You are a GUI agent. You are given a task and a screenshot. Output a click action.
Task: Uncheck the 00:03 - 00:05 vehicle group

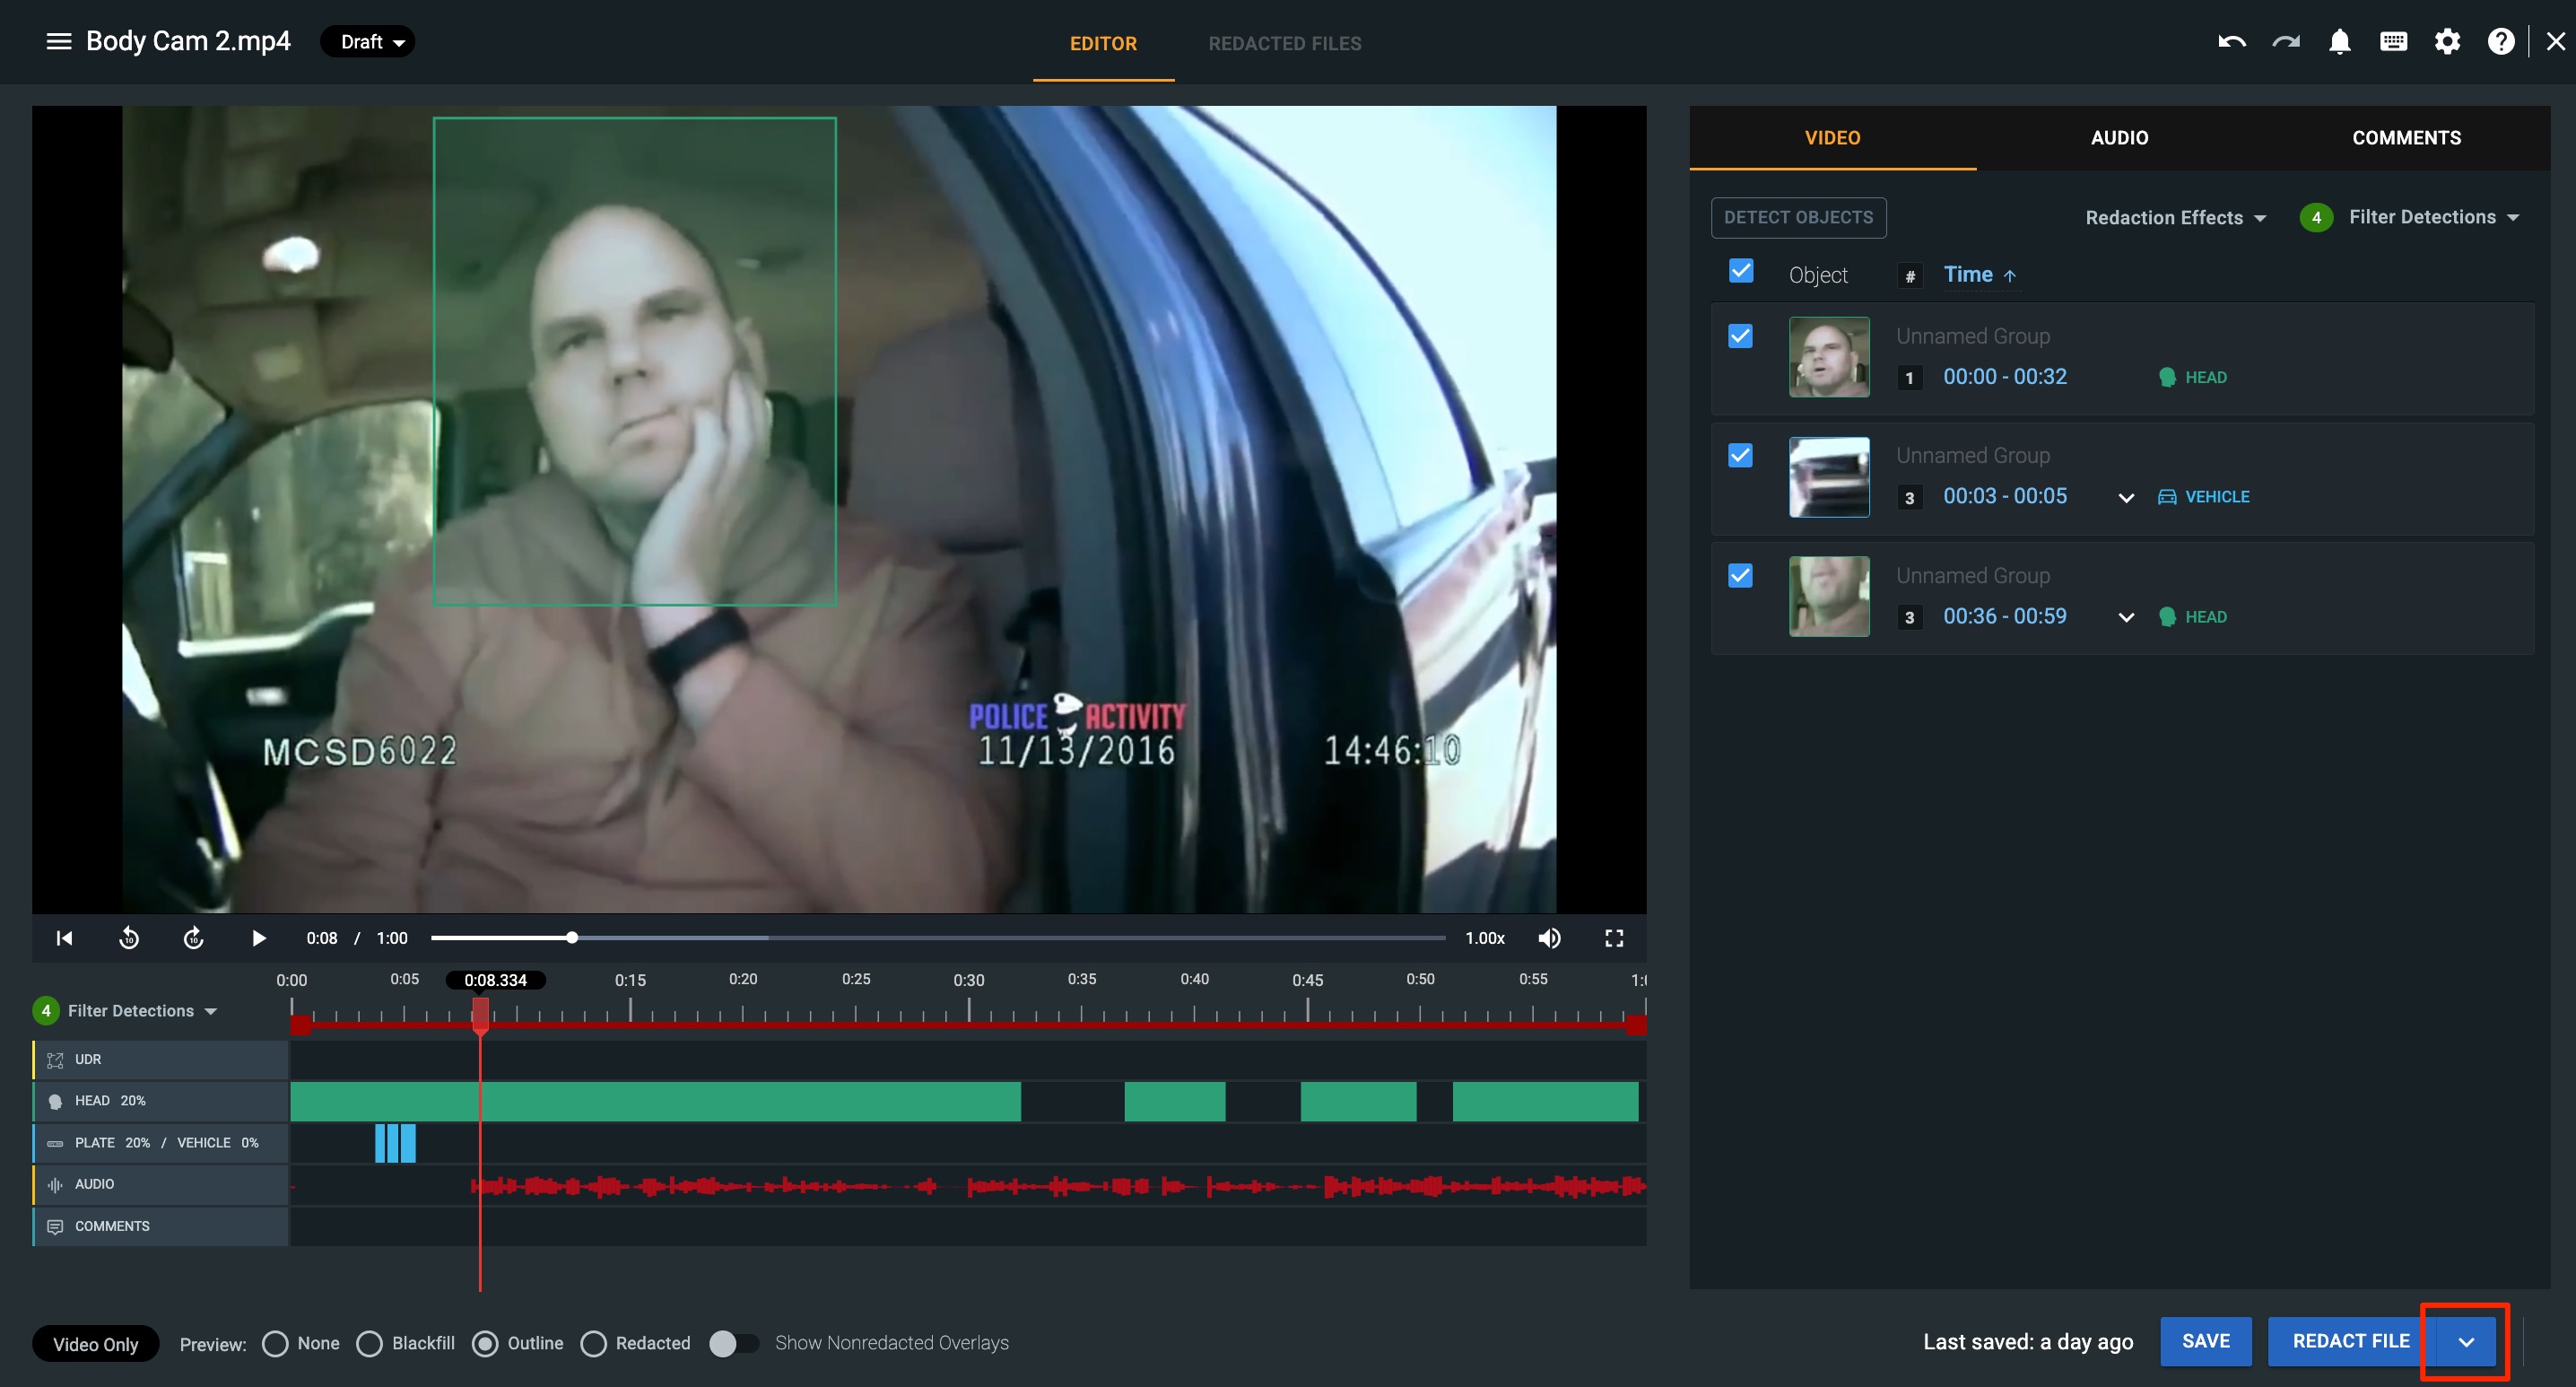point(1740,456)
